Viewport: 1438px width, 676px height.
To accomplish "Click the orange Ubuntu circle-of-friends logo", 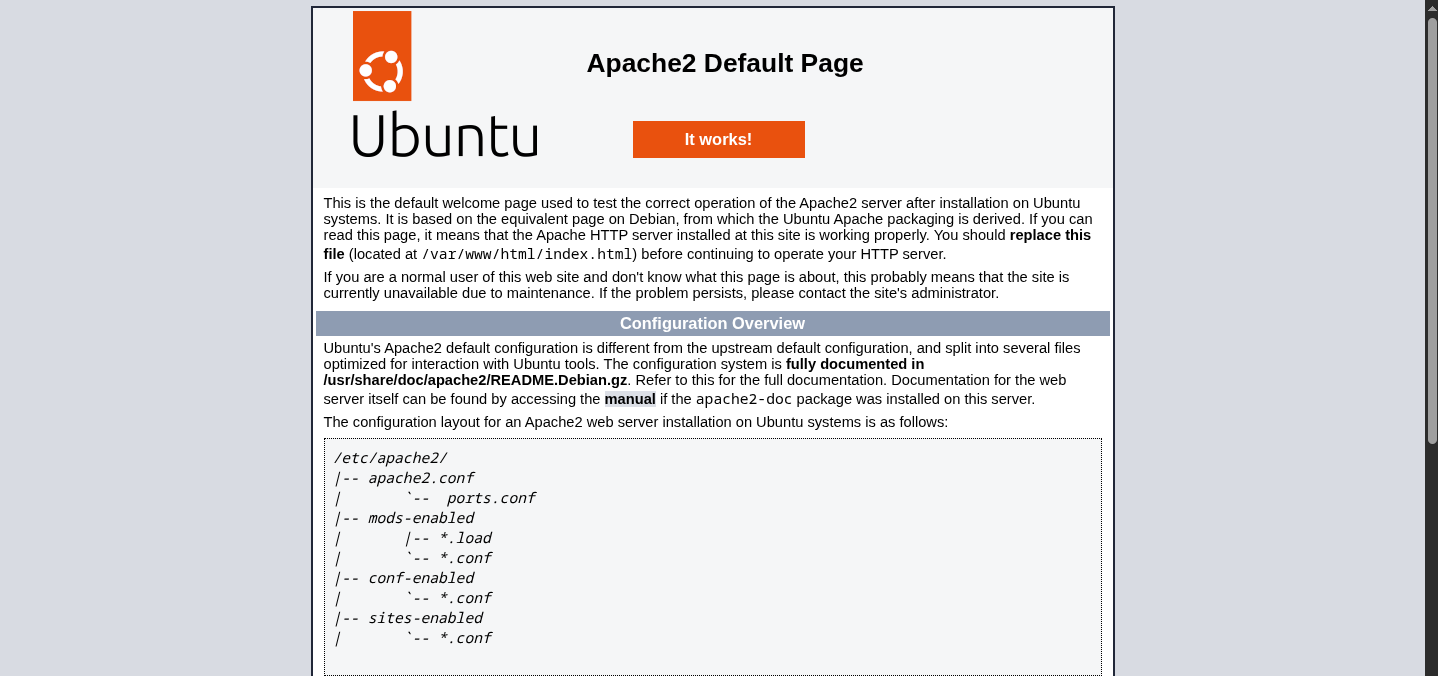I will point(382,57).
